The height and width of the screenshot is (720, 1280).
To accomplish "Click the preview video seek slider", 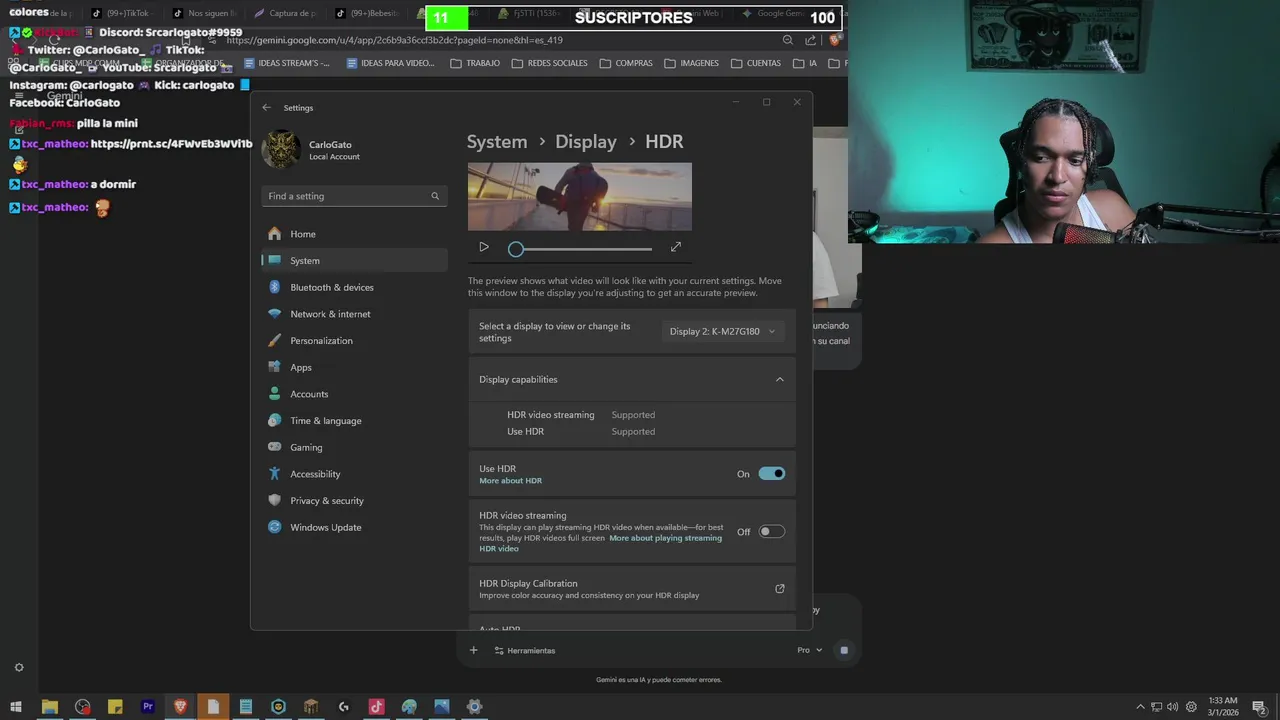I will point(580,249).
